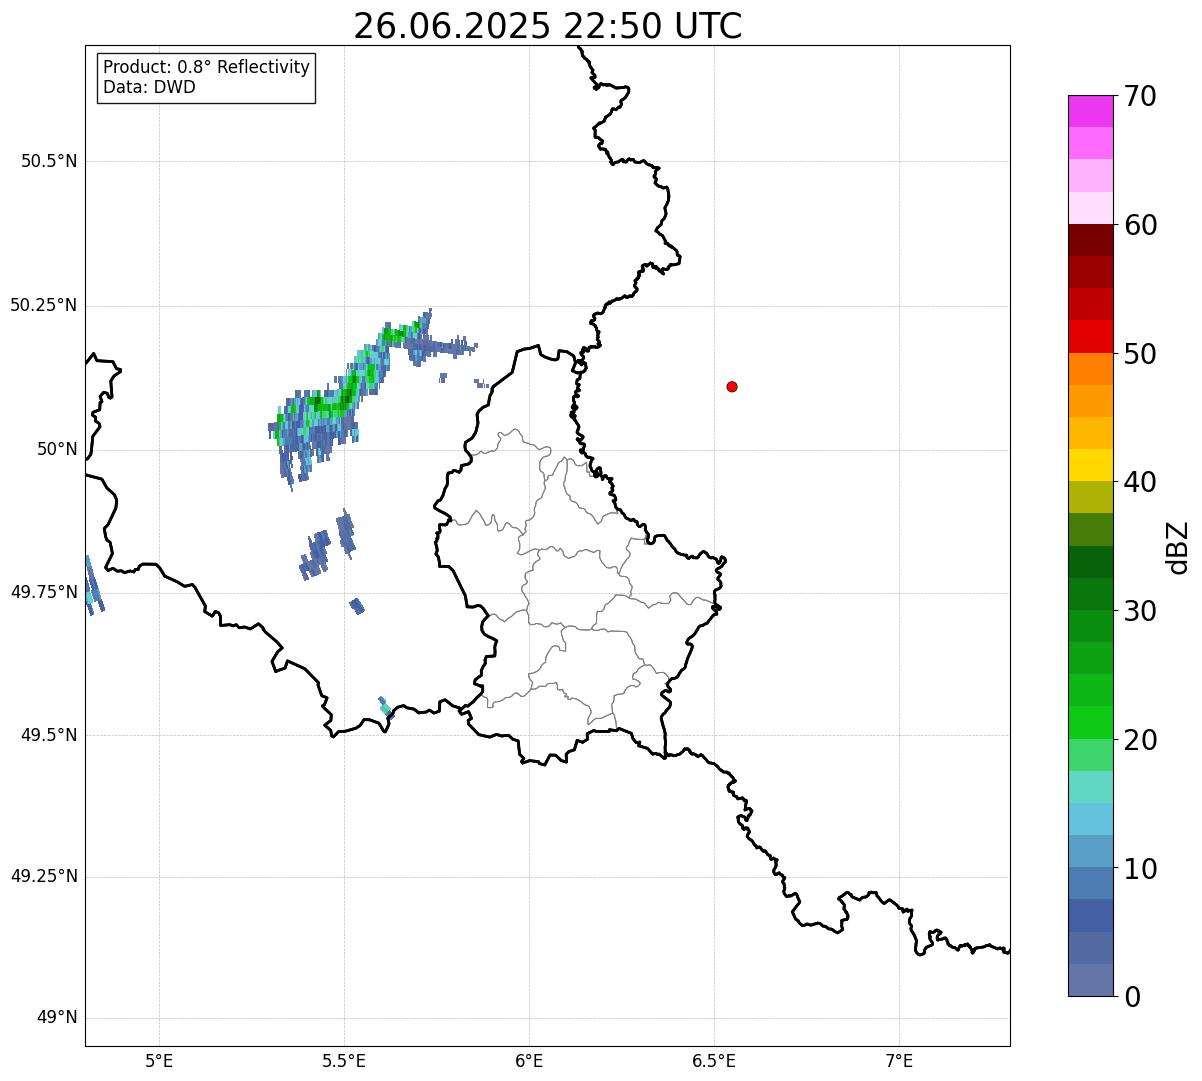
Task: Click the longitude label "6°E"
Action: (529, 1060)
